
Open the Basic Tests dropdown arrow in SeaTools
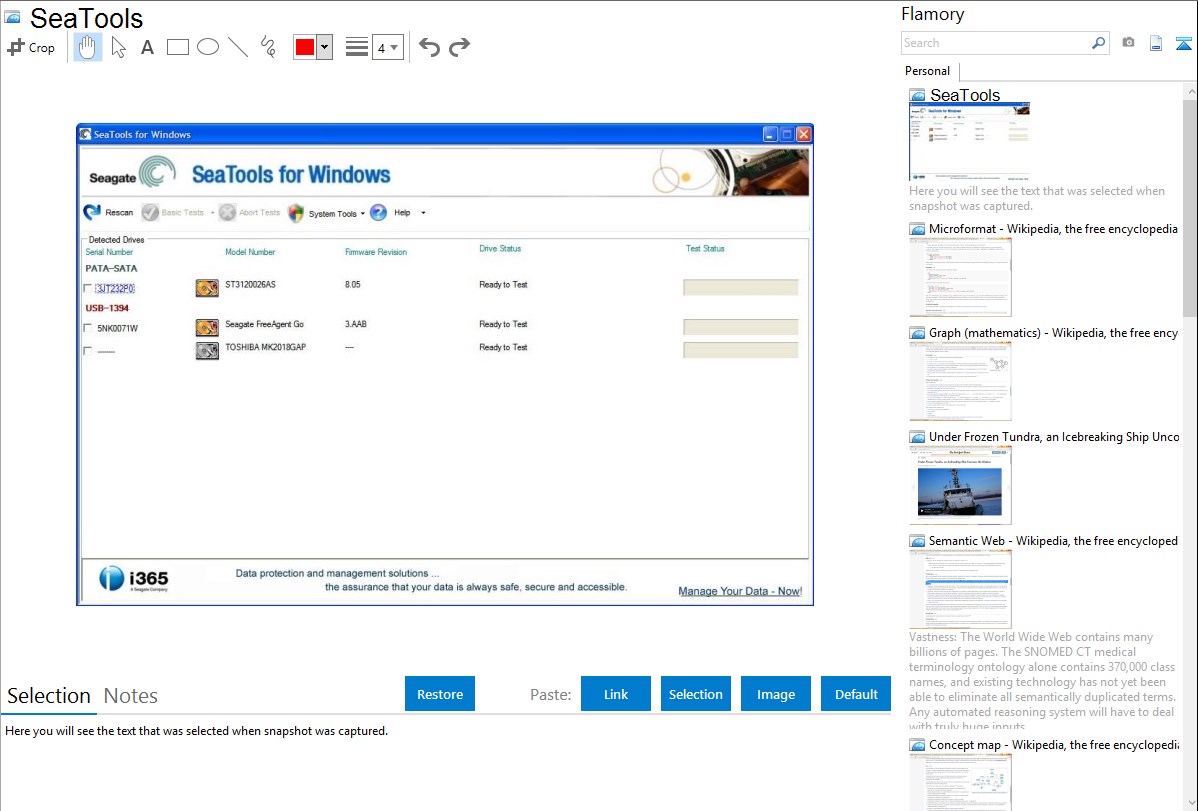tap(212, 212)
